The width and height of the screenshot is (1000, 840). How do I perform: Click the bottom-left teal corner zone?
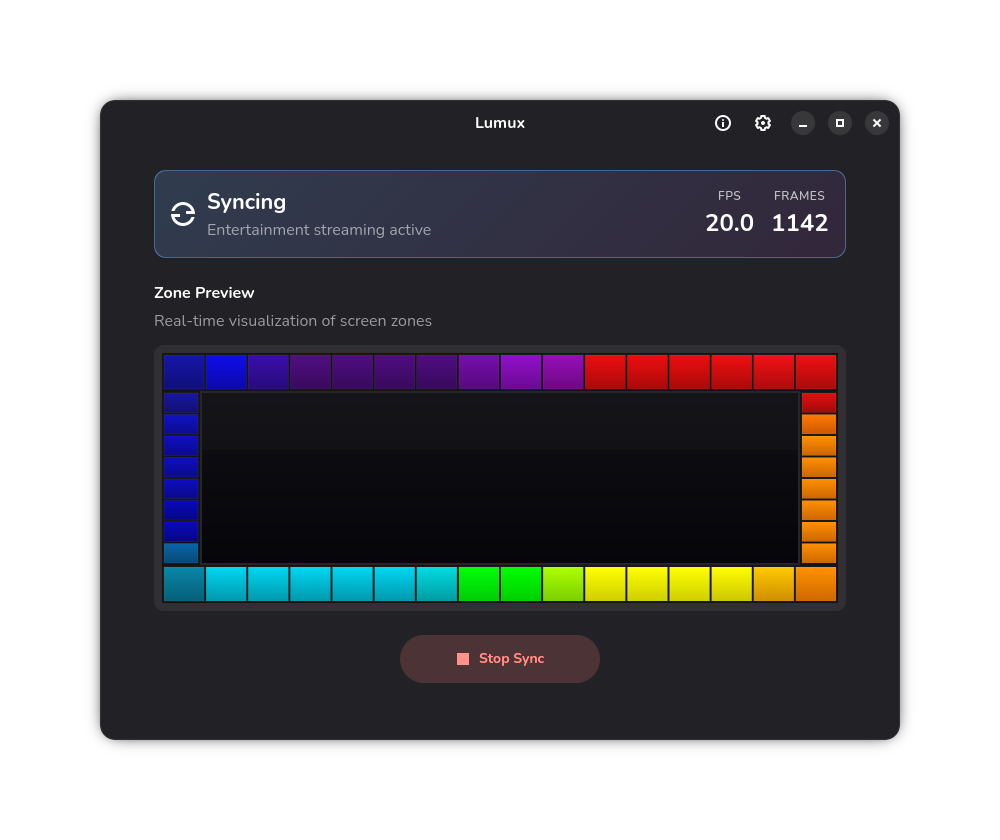pos(184,584)
